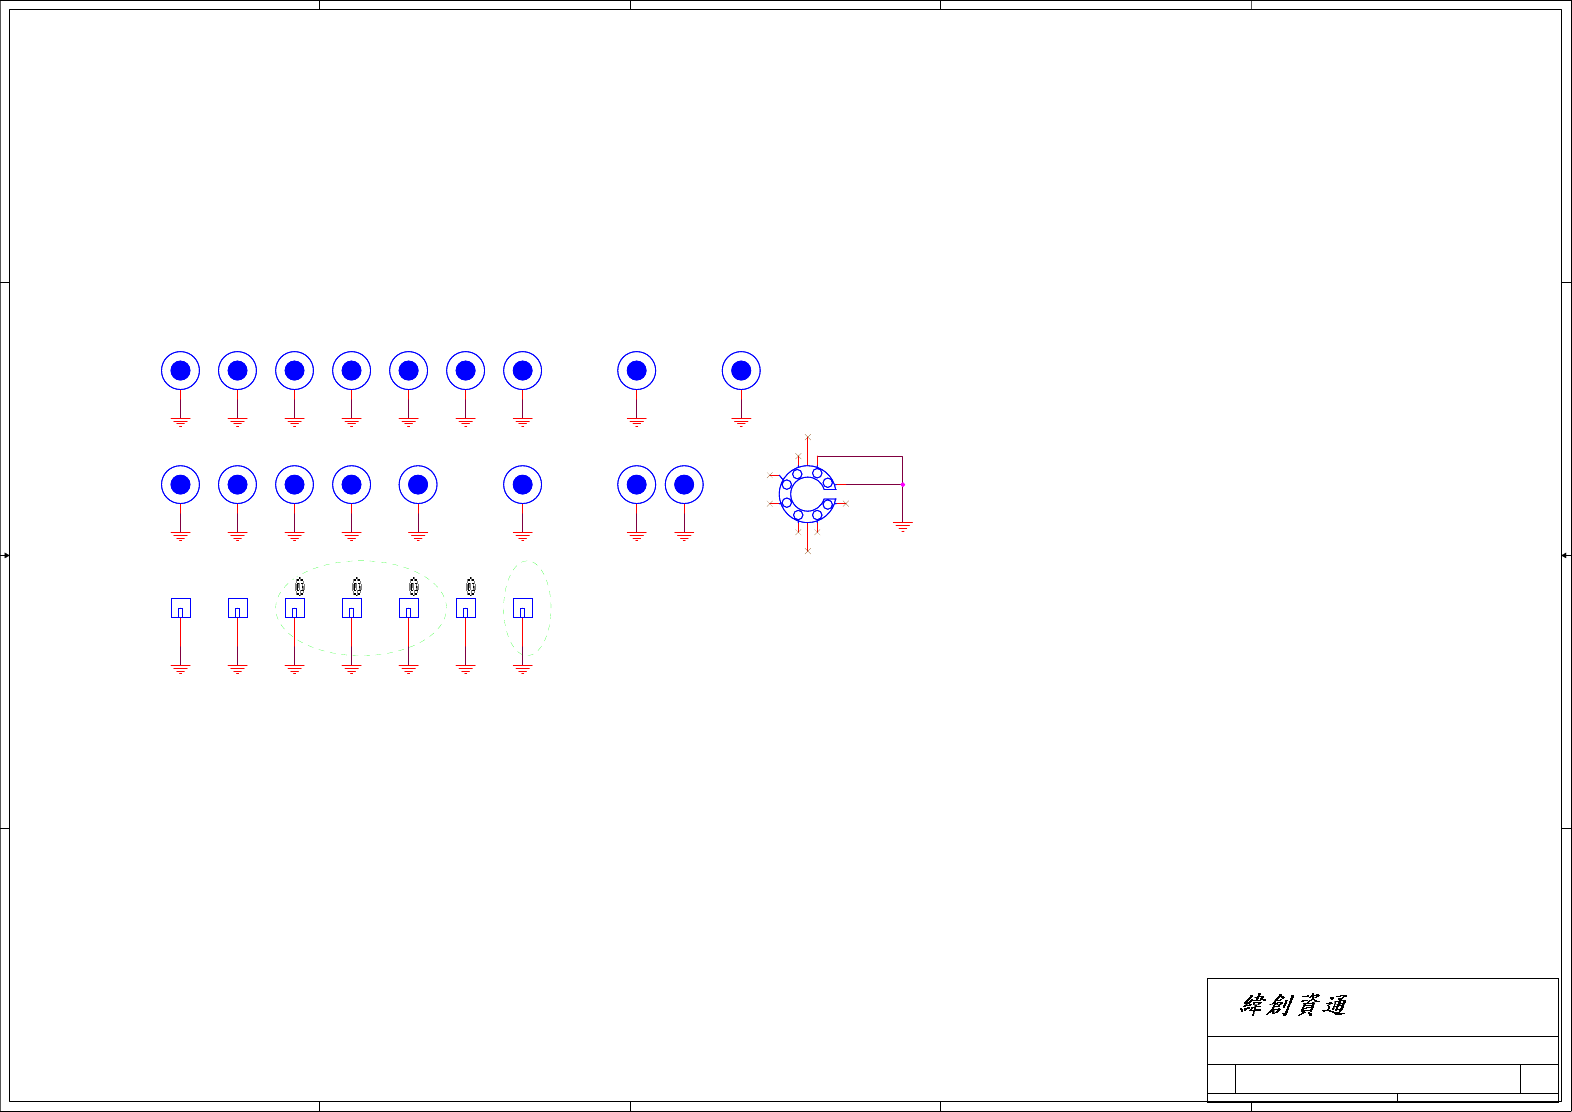
Task: Click the 緯創資通 title block text
Action: pos(1293,1005)
